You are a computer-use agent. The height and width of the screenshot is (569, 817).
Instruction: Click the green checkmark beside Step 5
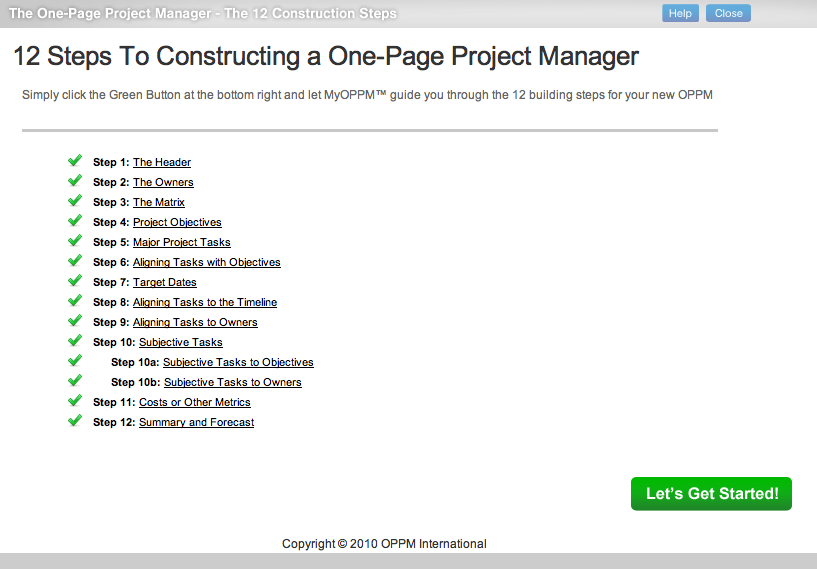click(75, 240)
